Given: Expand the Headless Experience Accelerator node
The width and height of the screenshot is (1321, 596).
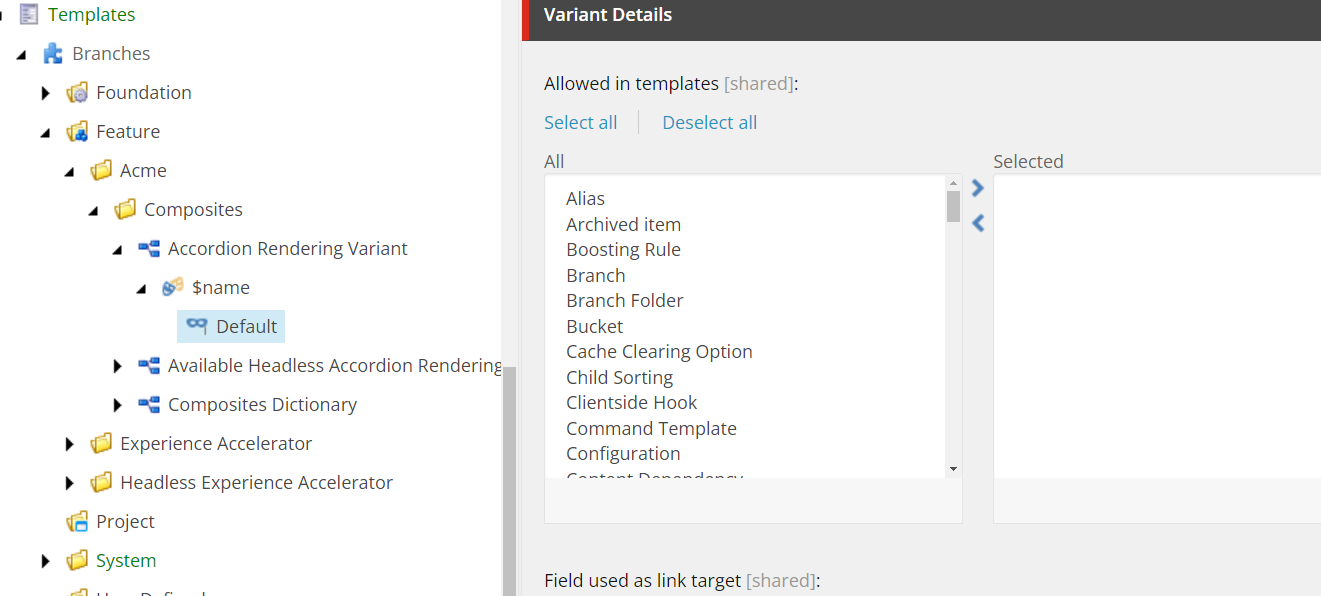Looking at the screenshot, I should [70, 483].
